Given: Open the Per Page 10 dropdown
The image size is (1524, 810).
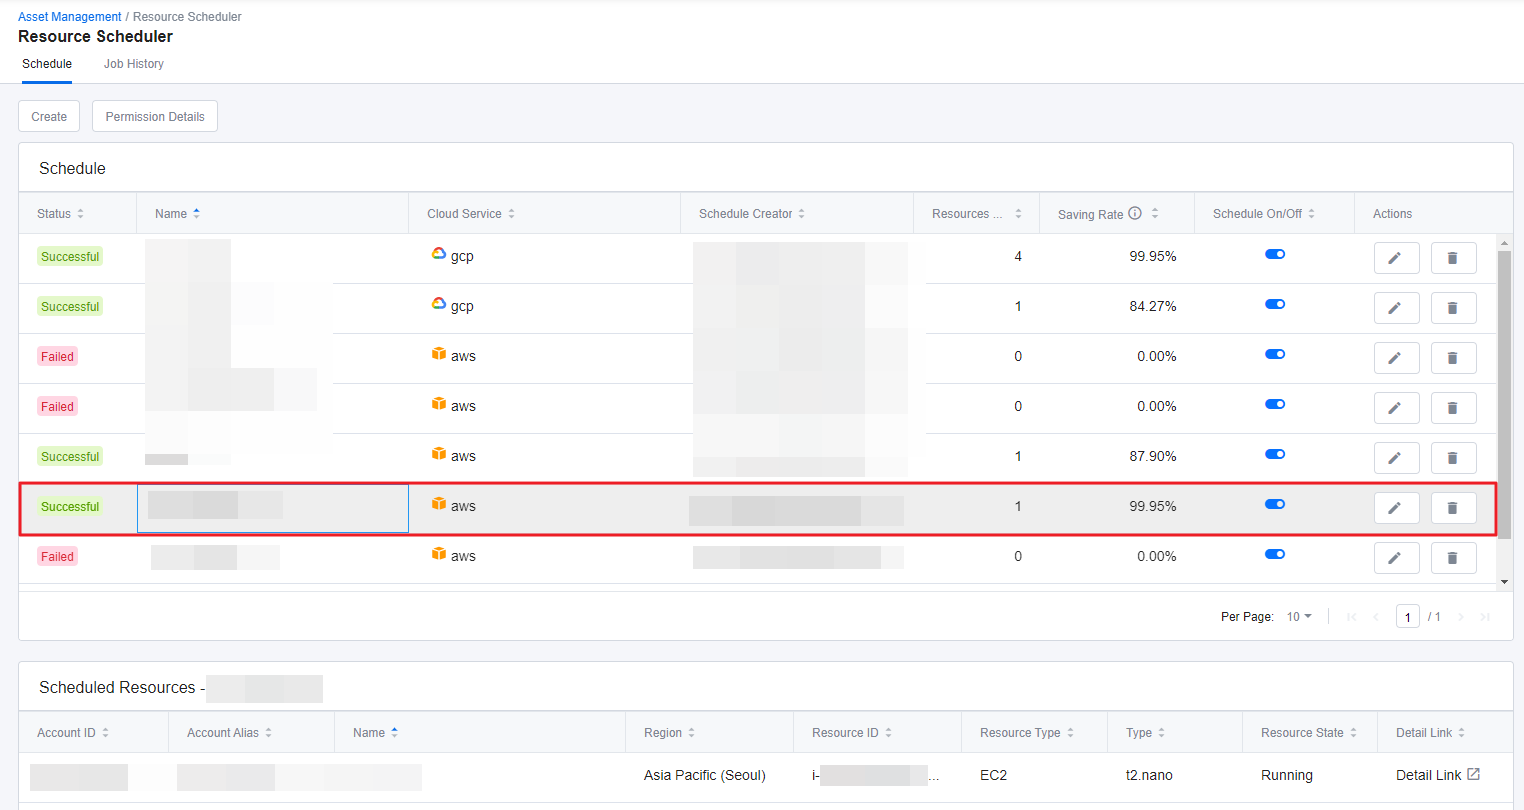Looking at the screenshot, I should pos(1299,617).
